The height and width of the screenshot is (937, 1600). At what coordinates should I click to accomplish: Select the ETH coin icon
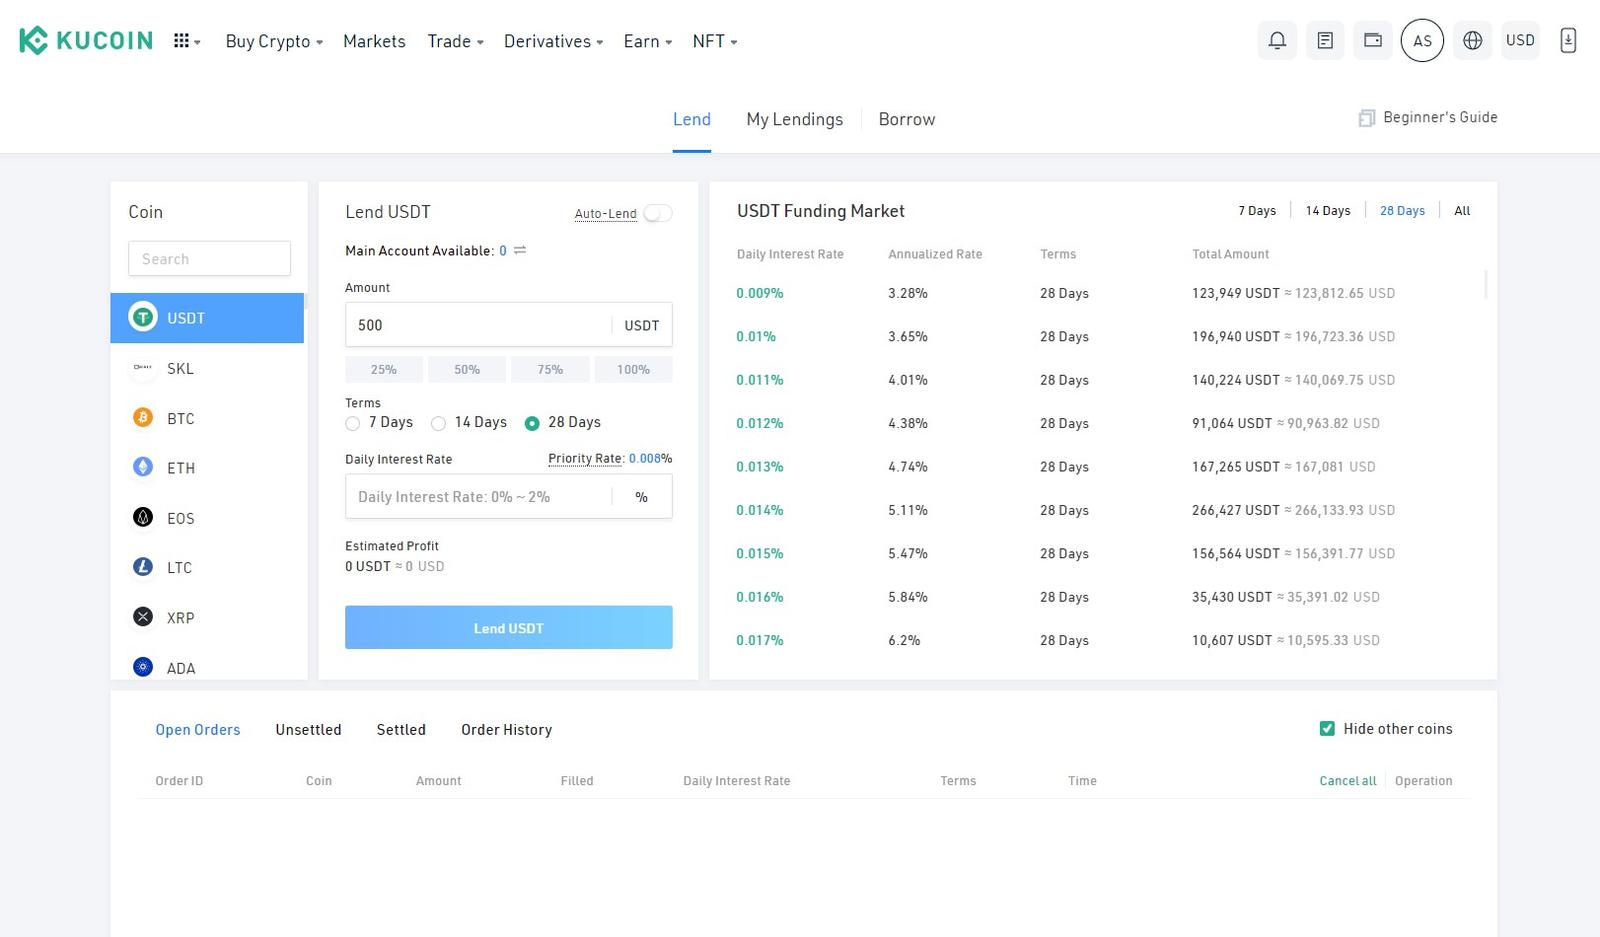click(143, 467)
